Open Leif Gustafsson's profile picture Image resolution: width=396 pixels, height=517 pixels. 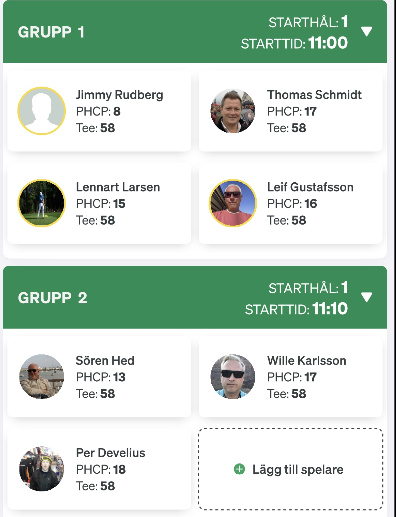point(233,203)
